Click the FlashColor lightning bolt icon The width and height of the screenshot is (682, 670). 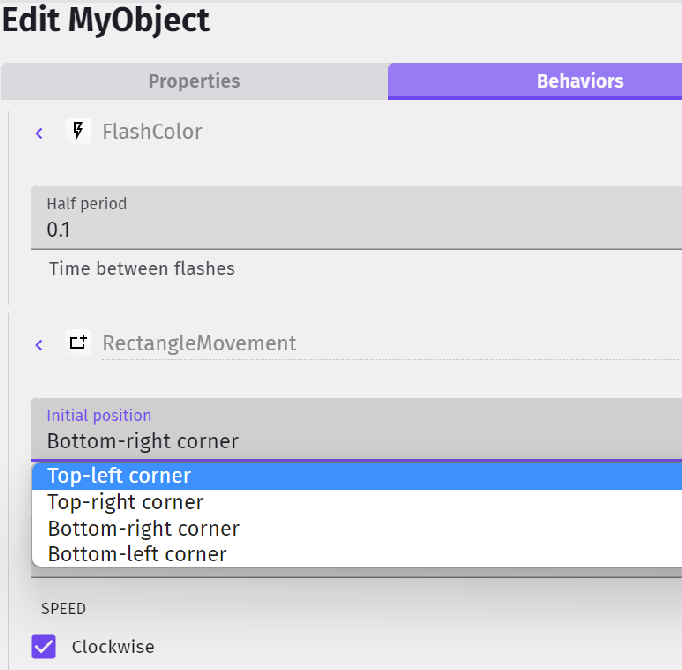click(78, 131)
